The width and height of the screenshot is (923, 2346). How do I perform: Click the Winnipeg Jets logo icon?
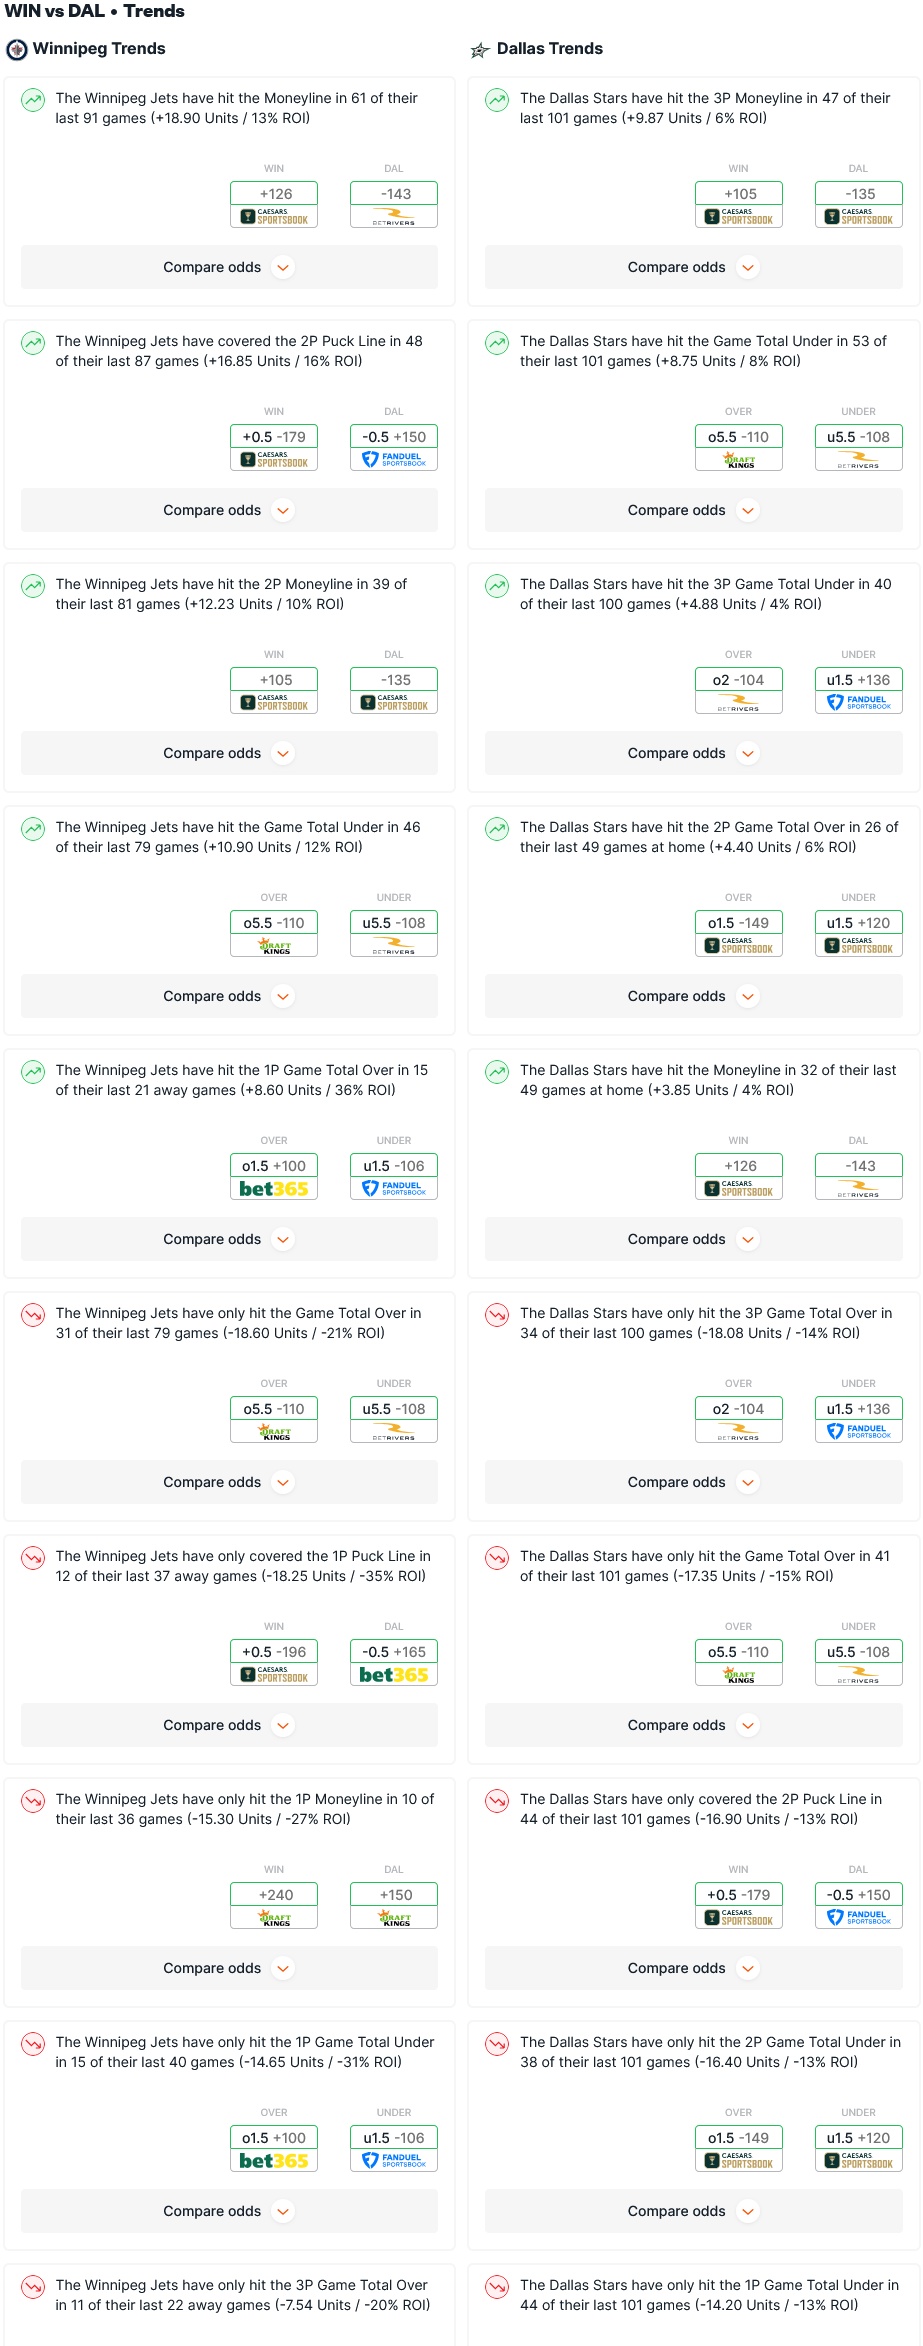click(x=16, y=49)
